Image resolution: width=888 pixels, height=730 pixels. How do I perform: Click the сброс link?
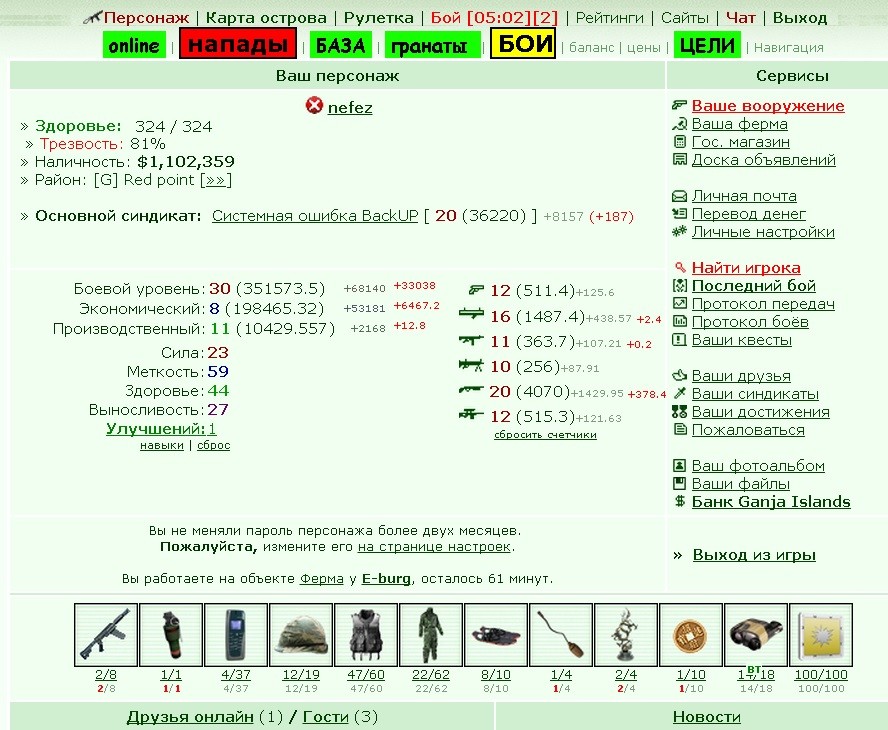point(214,445)
